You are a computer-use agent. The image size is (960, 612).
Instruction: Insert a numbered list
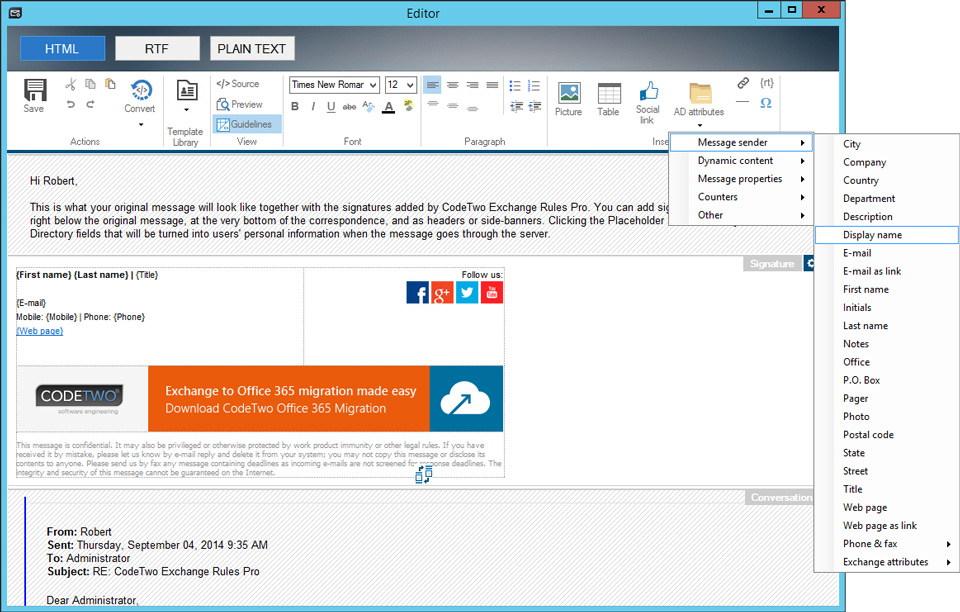click(534, 86)
